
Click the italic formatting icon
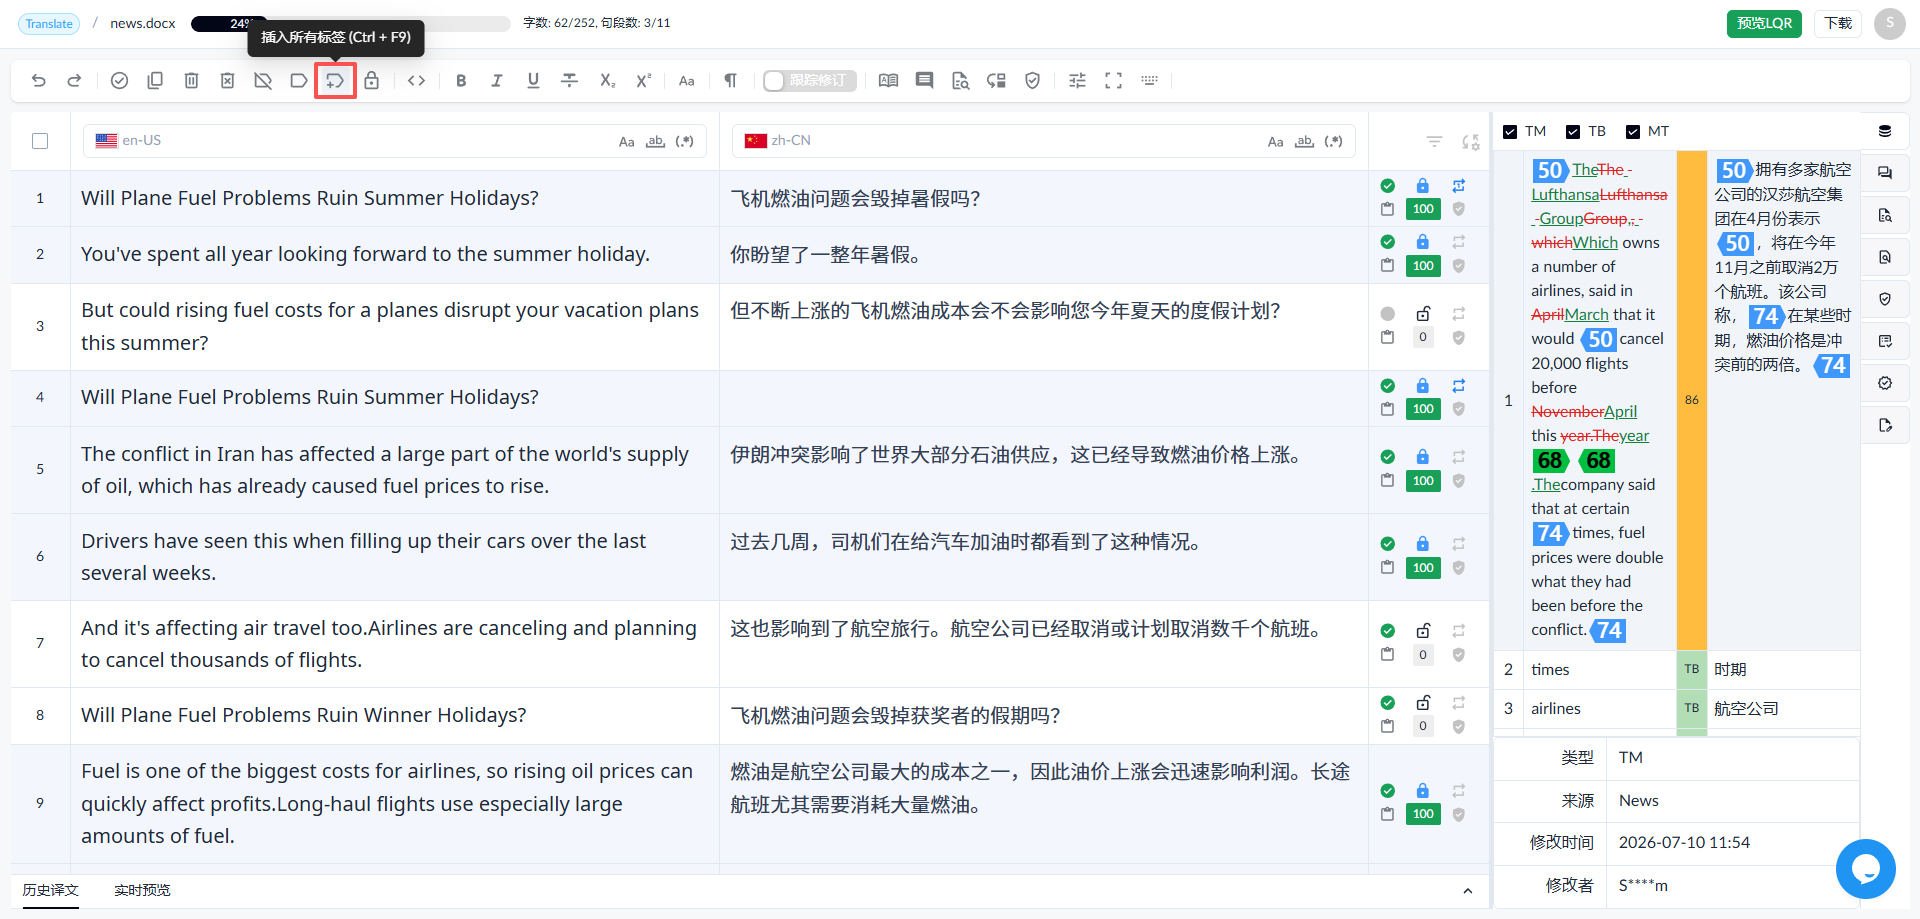(x=497, y=81)
